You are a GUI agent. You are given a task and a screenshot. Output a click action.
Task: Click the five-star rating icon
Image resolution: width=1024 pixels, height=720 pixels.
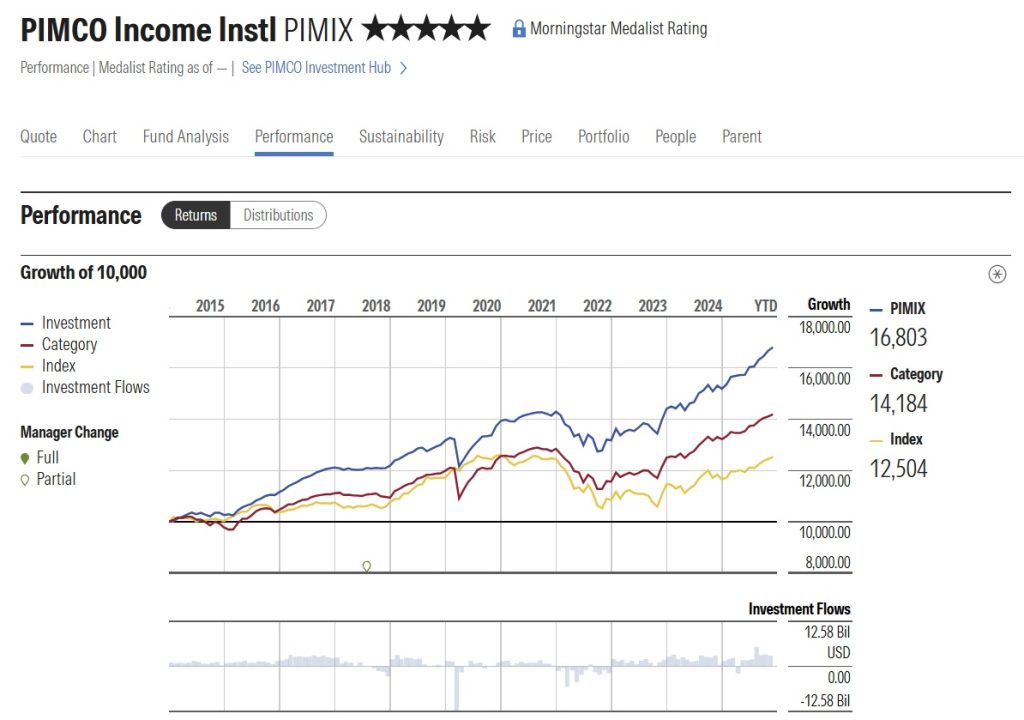(427, 29)
